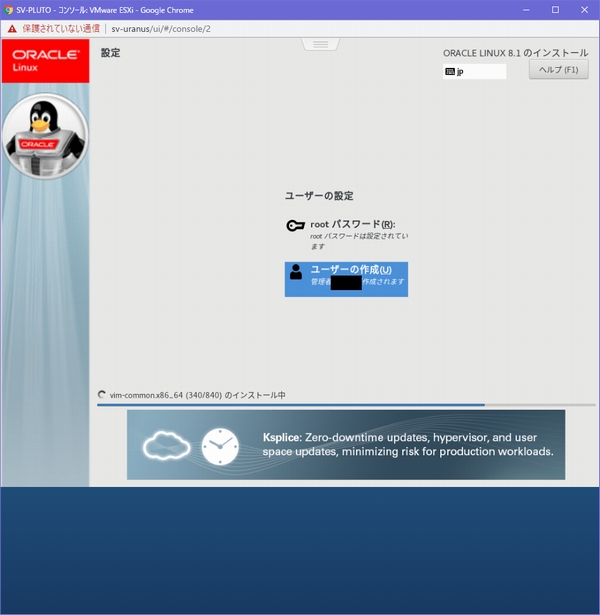Click the sv-uranus console URL text

[x=161, y=29]
